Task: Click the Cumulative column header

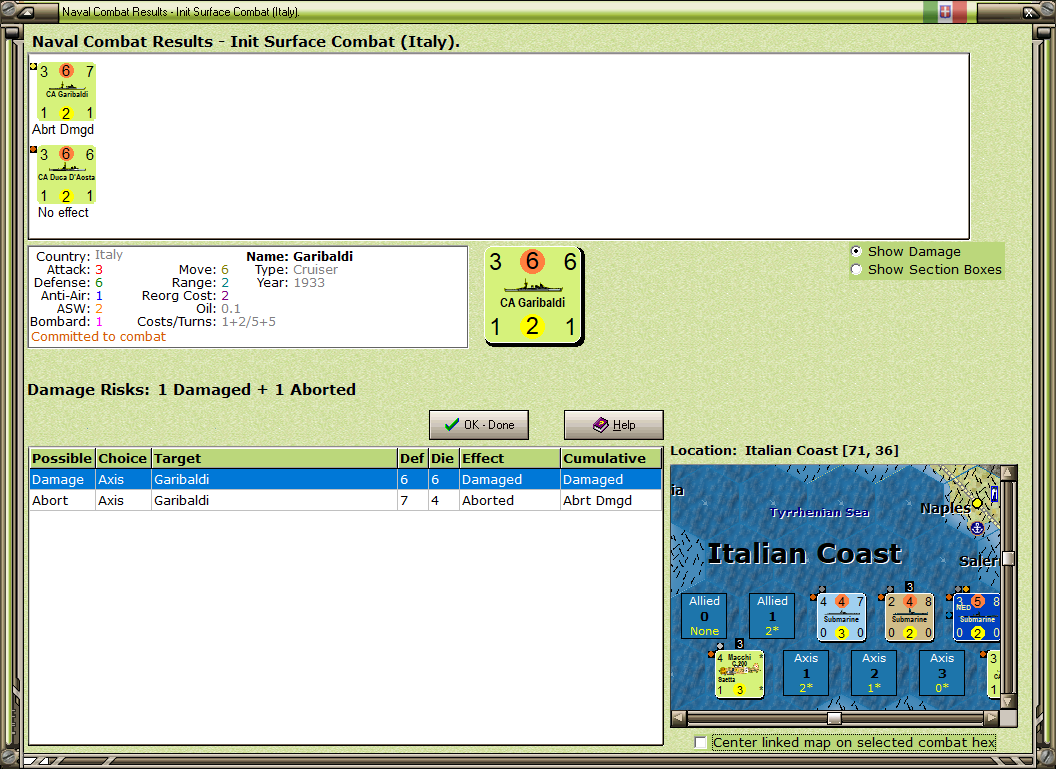Action: [611, 459]
